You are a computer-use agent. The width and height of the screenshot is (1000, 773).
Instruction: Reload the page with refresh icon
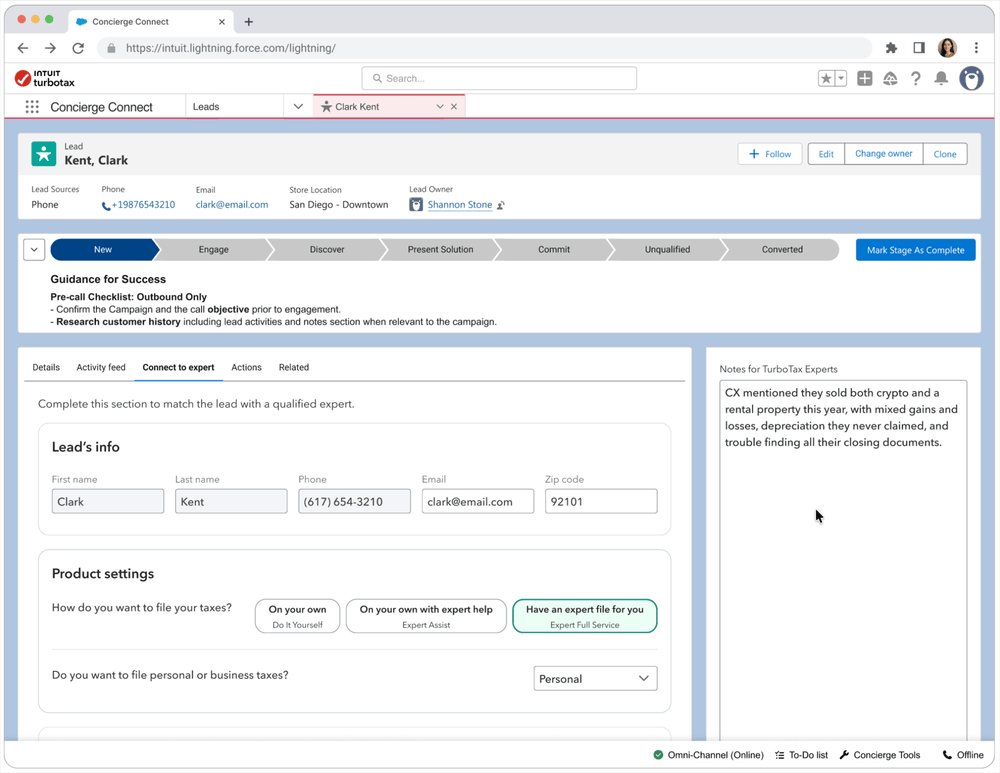pos(78,48)
